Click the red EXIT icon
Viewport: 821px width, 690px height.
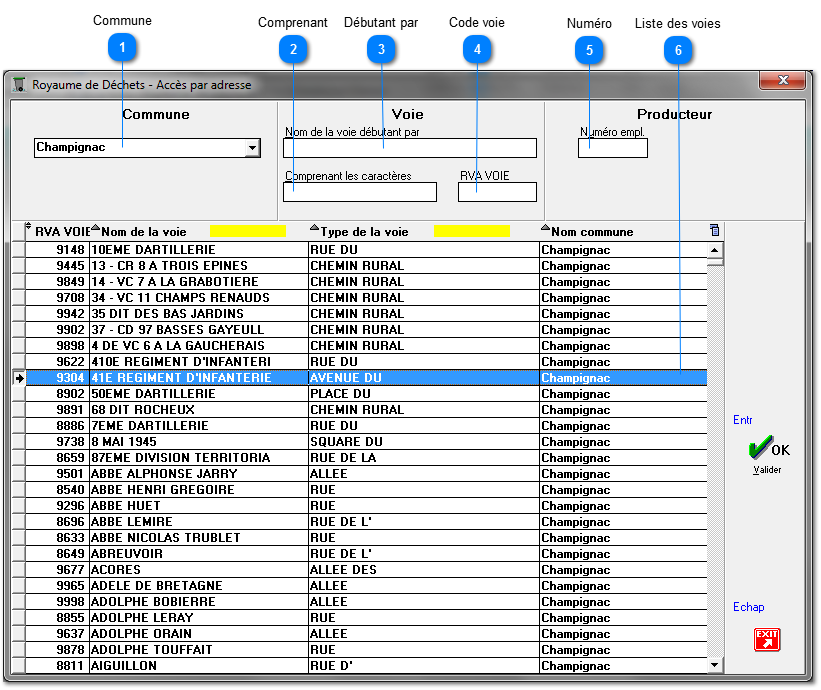pos(766,639)
